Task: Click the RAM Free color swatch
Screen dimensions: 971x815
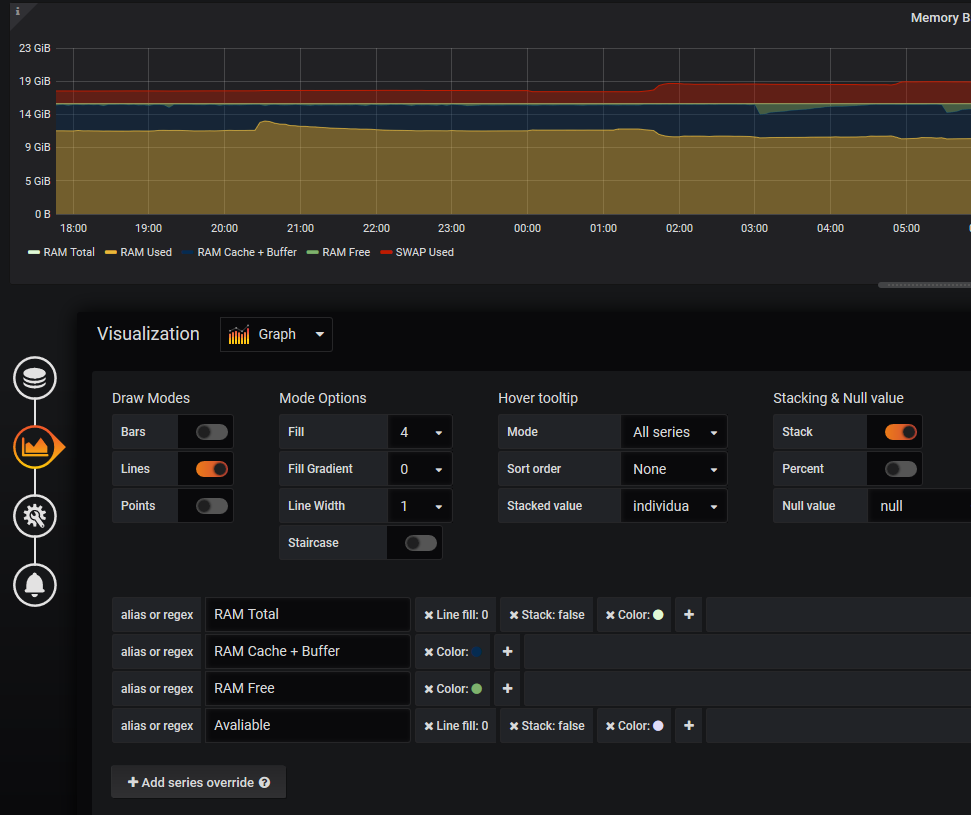Action: (x=476, y=689)
